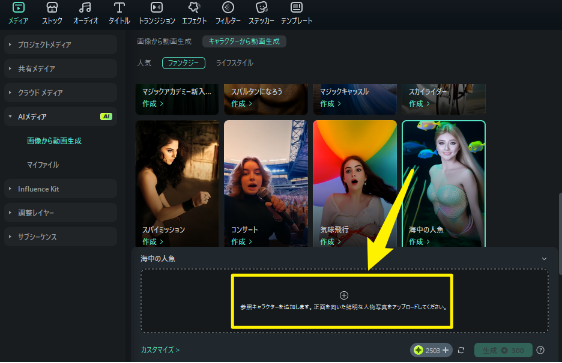Viewport: 562px width, 363px height.
Task: Select ファンタジー category filter
Action: (x=184, y=63)
